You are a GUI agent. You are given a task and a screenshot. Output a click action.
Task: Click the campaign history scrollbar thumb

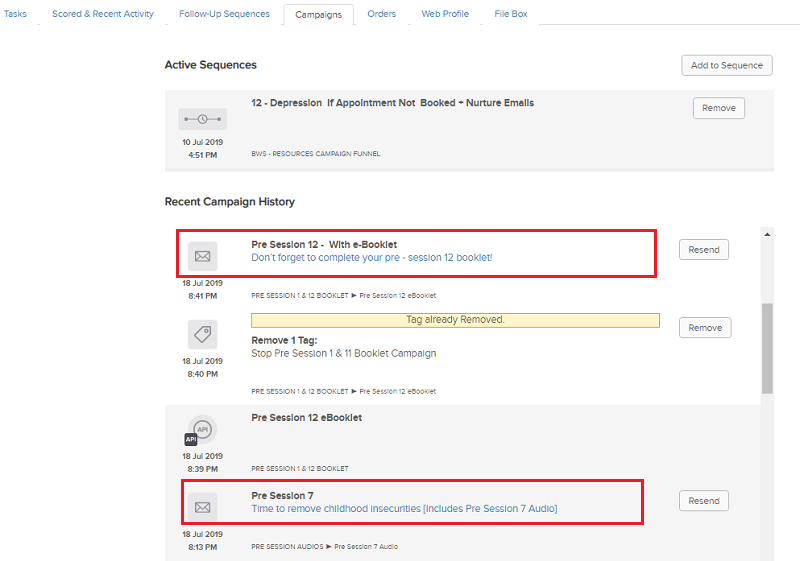pyautogui.click(x=767, y=348)
